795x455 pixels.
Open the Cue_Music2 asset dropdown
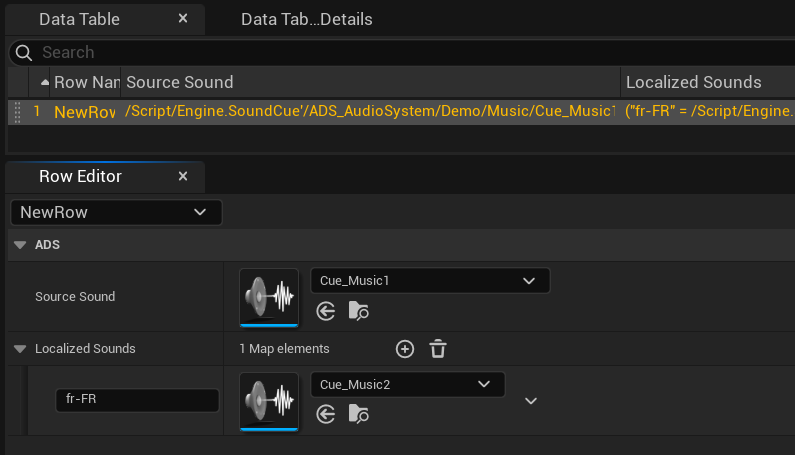click(407, 384)
